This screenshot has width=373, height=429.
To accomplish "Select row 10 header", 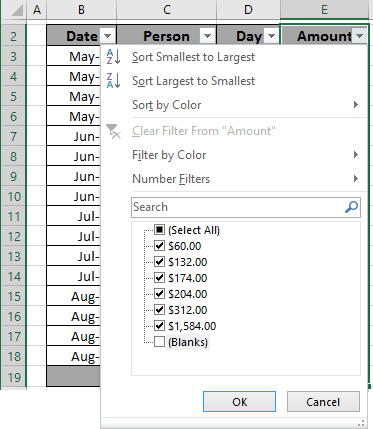I will (x=13, y=196).
